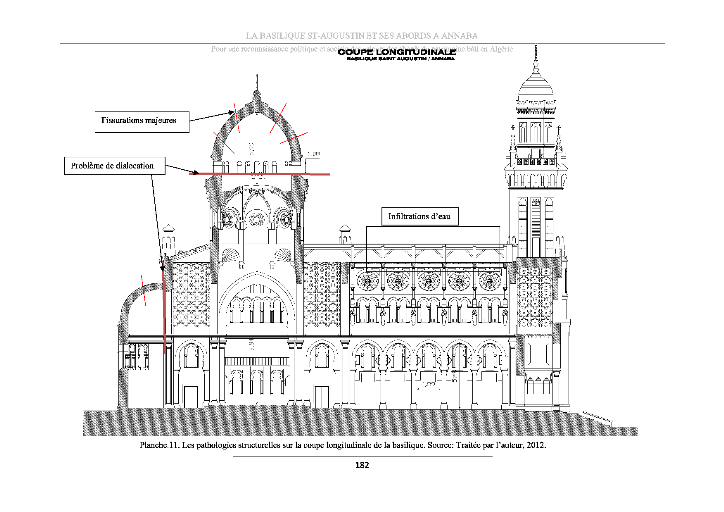Click the large central arch under the dome
The width and height of the screenshot is (724, 512).
tap(258, 300)
